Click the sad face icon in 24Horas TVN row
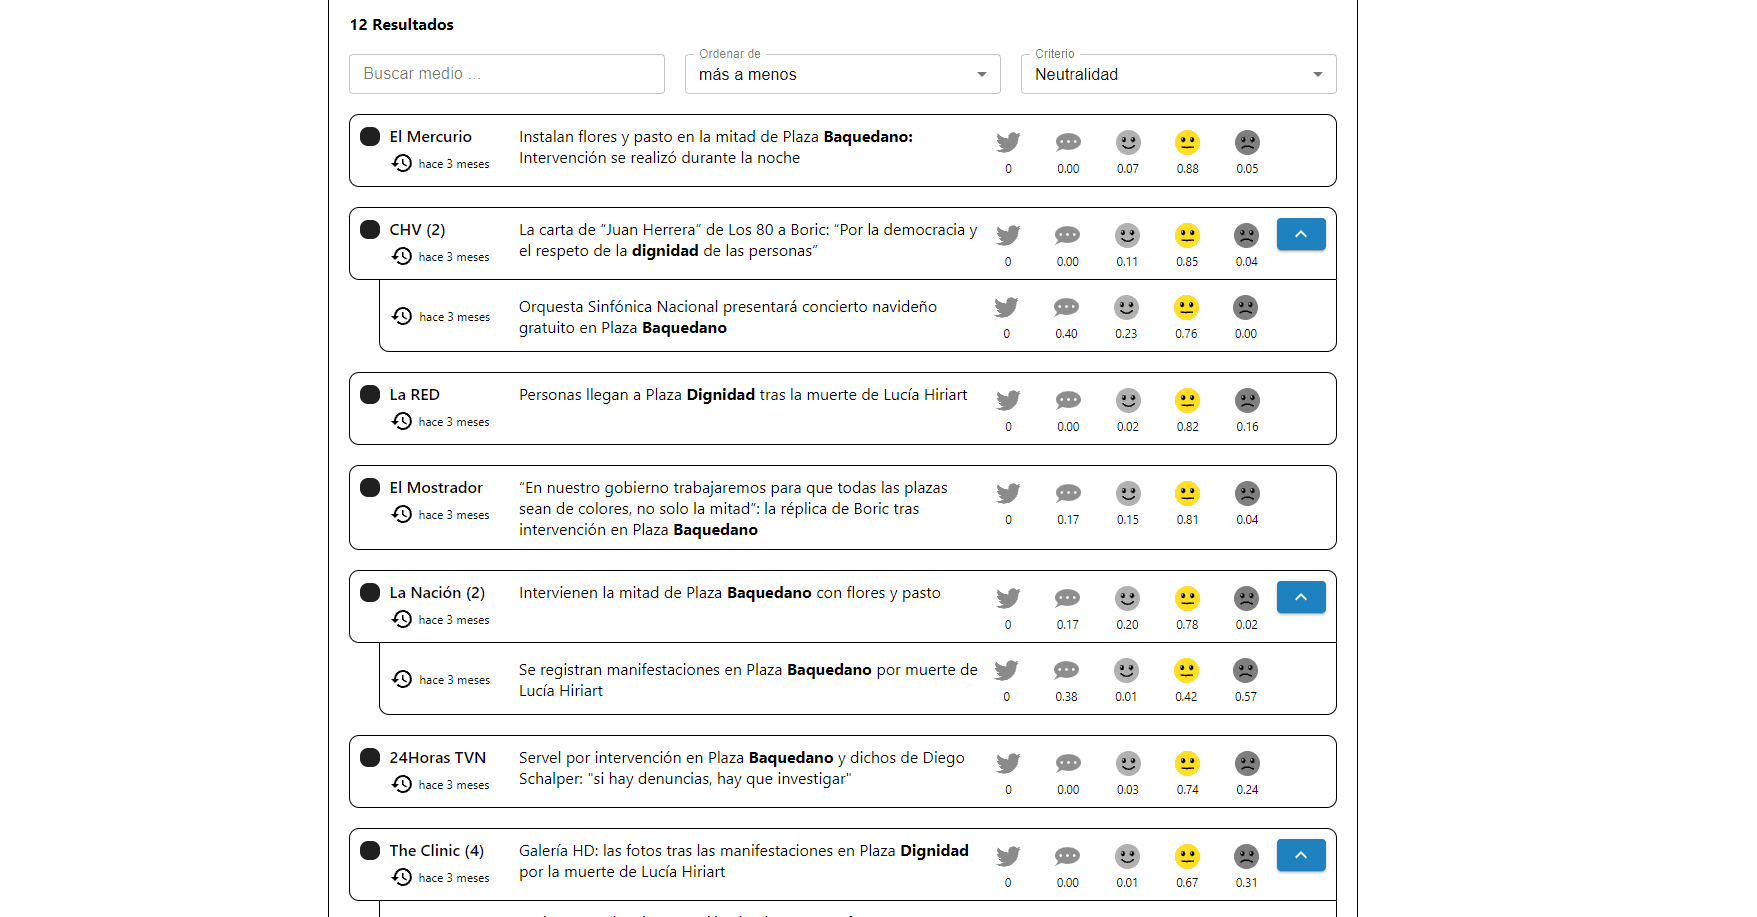The image size is (1757, 917). 1247,764
